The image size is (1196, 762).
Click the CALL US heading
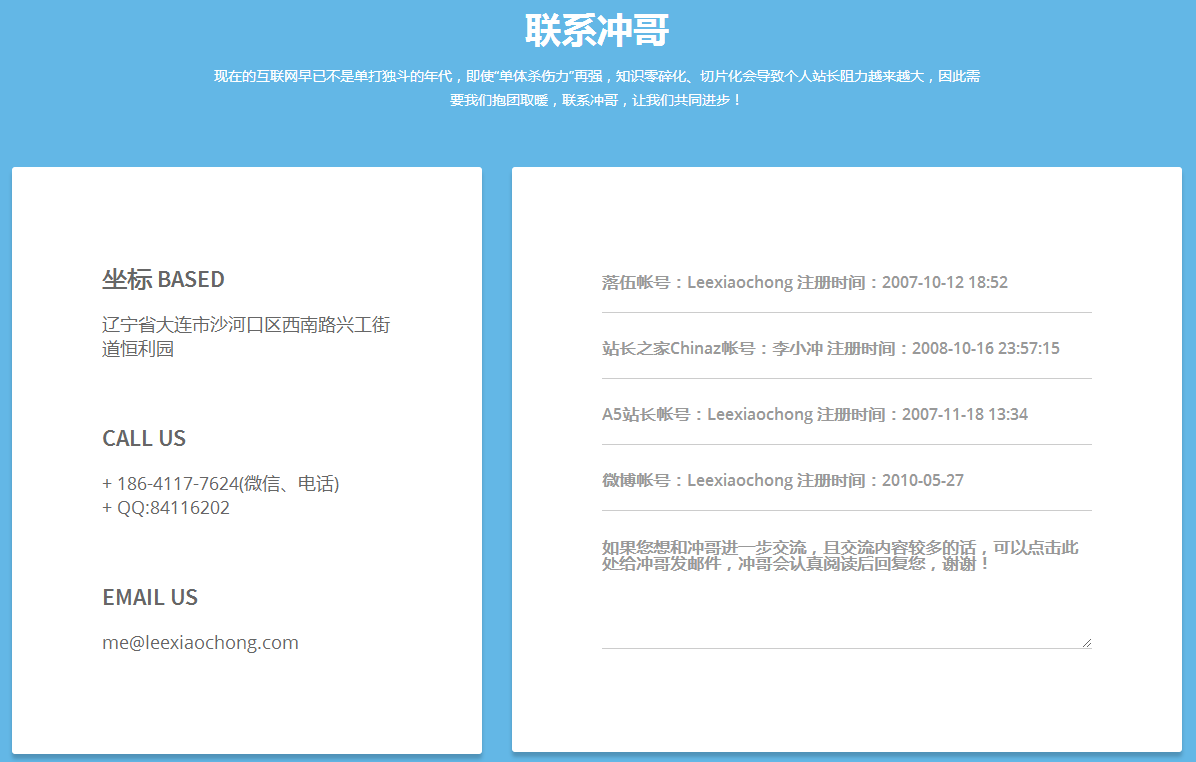[x=144, y=438]
